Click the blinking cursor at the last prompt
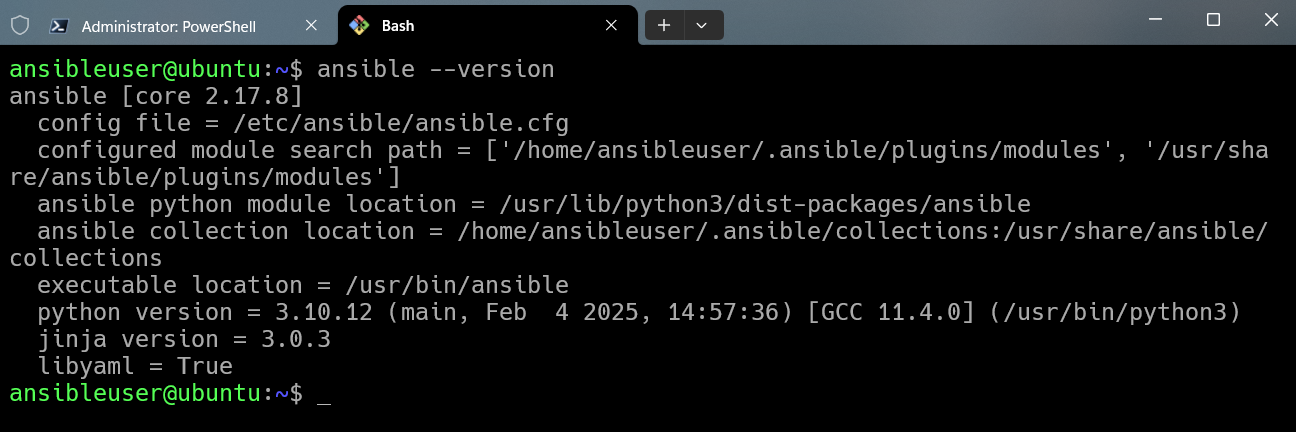The width and height of the screenshot is (1296, 432). (x=323, y=394)
